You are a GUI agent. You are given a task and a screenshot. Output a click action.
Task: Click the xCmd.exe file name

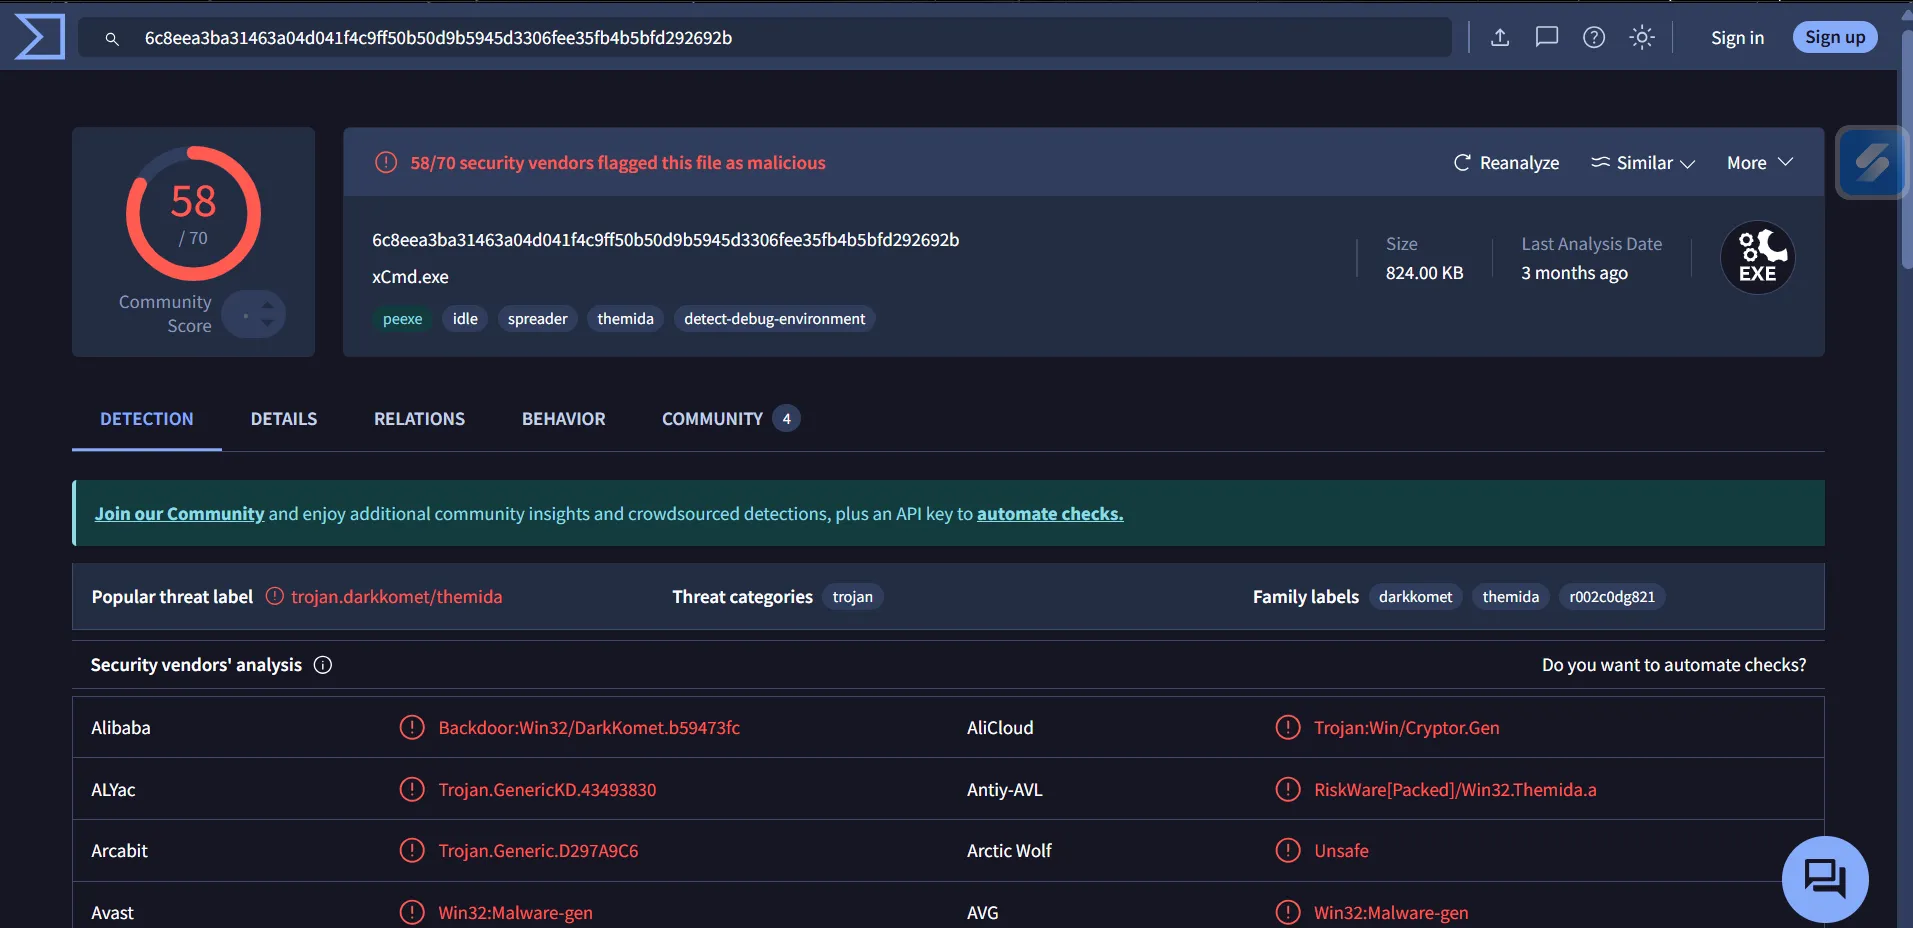(410, 277)
